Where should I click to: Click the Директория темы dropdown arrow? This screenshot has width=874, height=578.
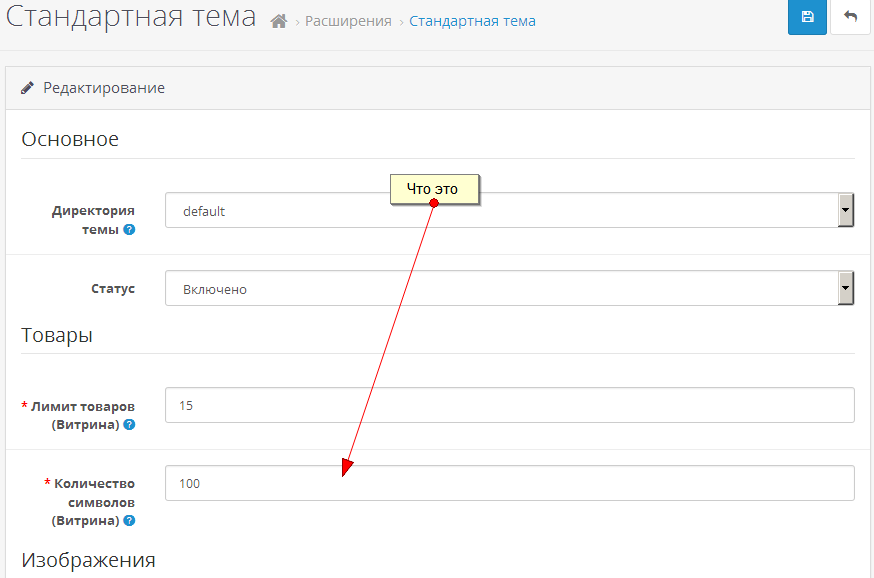tap(846, 210)
